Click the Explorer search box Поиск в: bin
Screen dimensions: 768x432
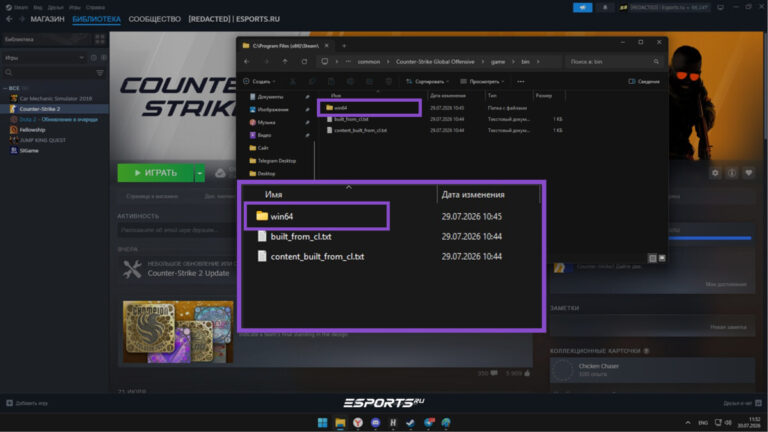[614, 62]
